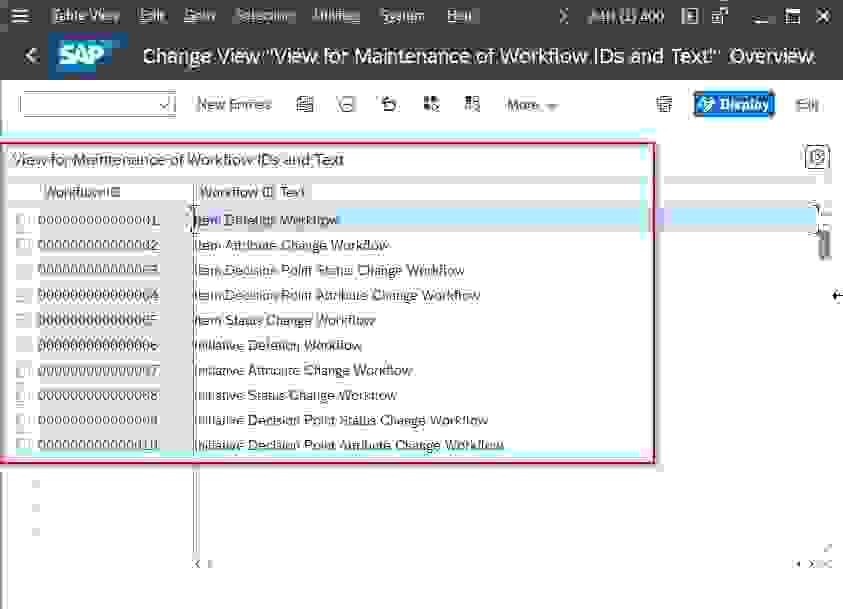Open the command field dropdown arrow
Viewport: 843px width, 609px height.
coord(164,105)
